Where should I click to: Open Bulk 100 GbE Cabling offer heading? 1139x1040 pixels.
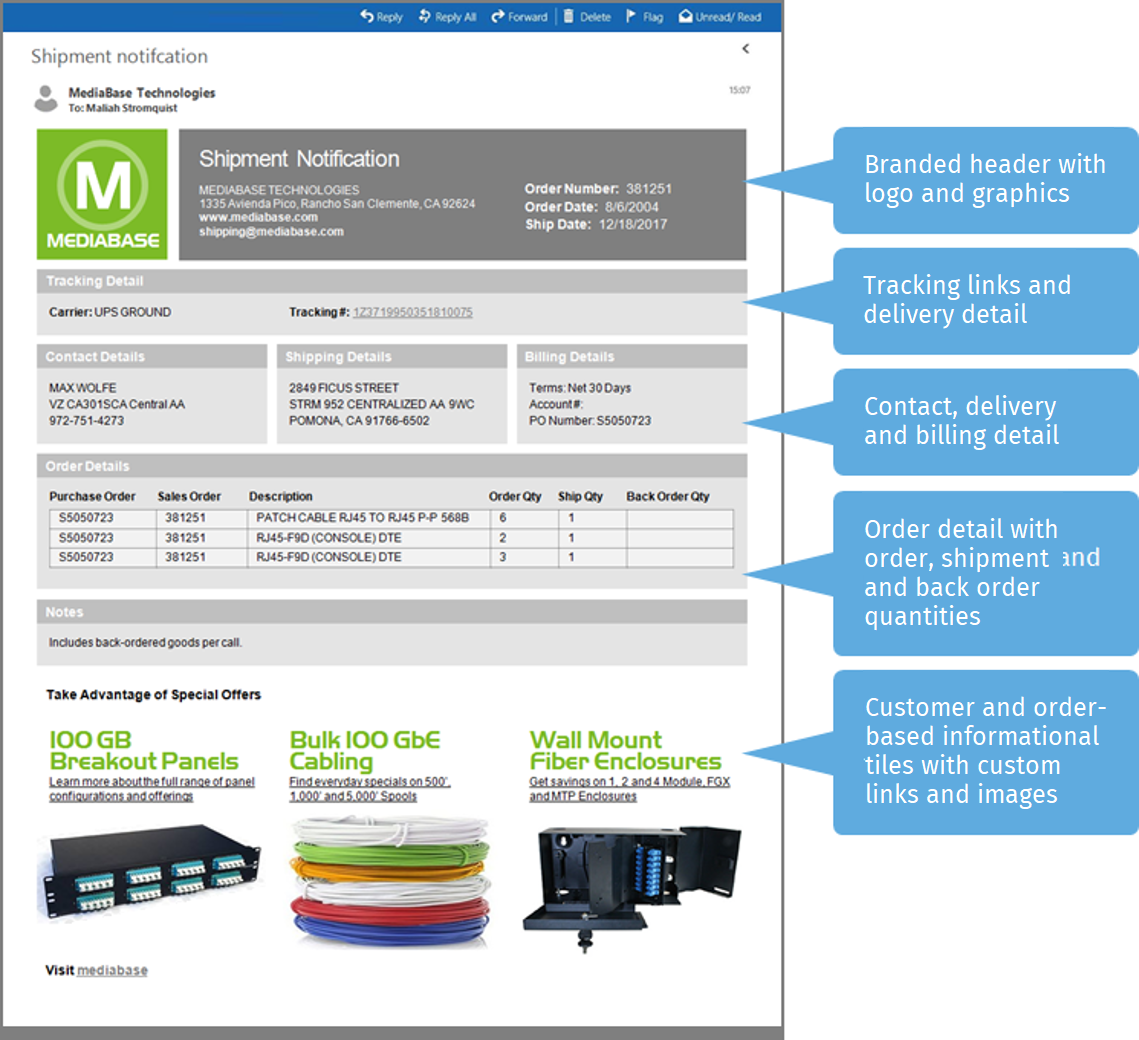[364, 750]
